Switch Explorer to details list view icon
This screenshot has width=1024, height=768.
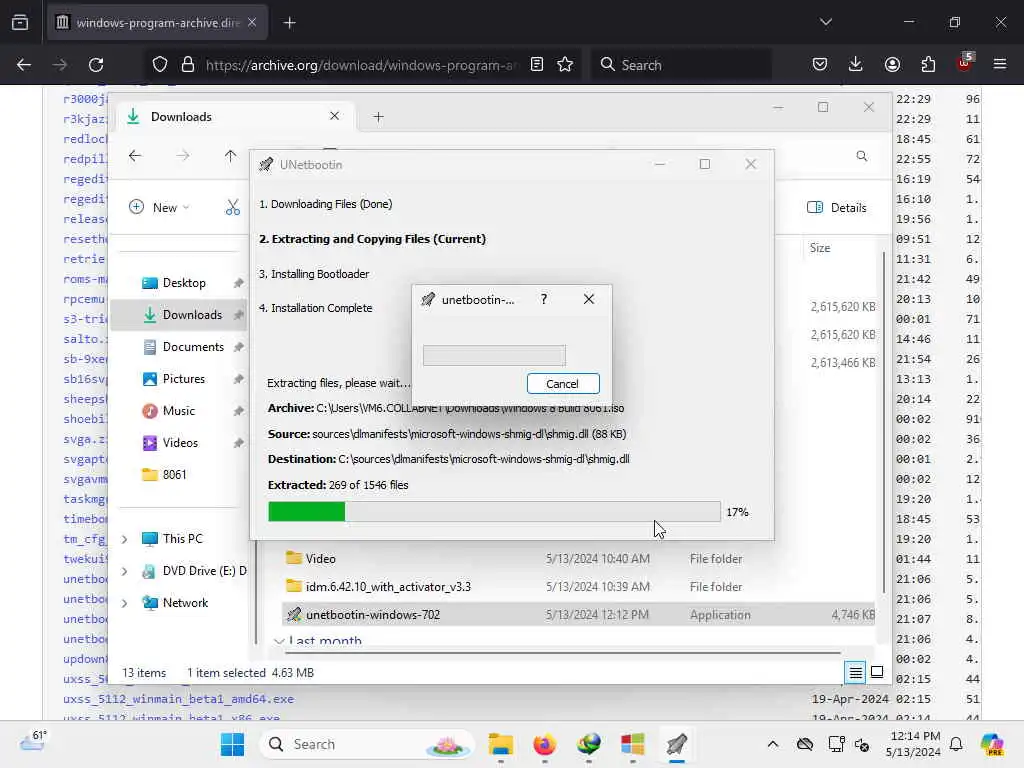(x=855, y=673)
